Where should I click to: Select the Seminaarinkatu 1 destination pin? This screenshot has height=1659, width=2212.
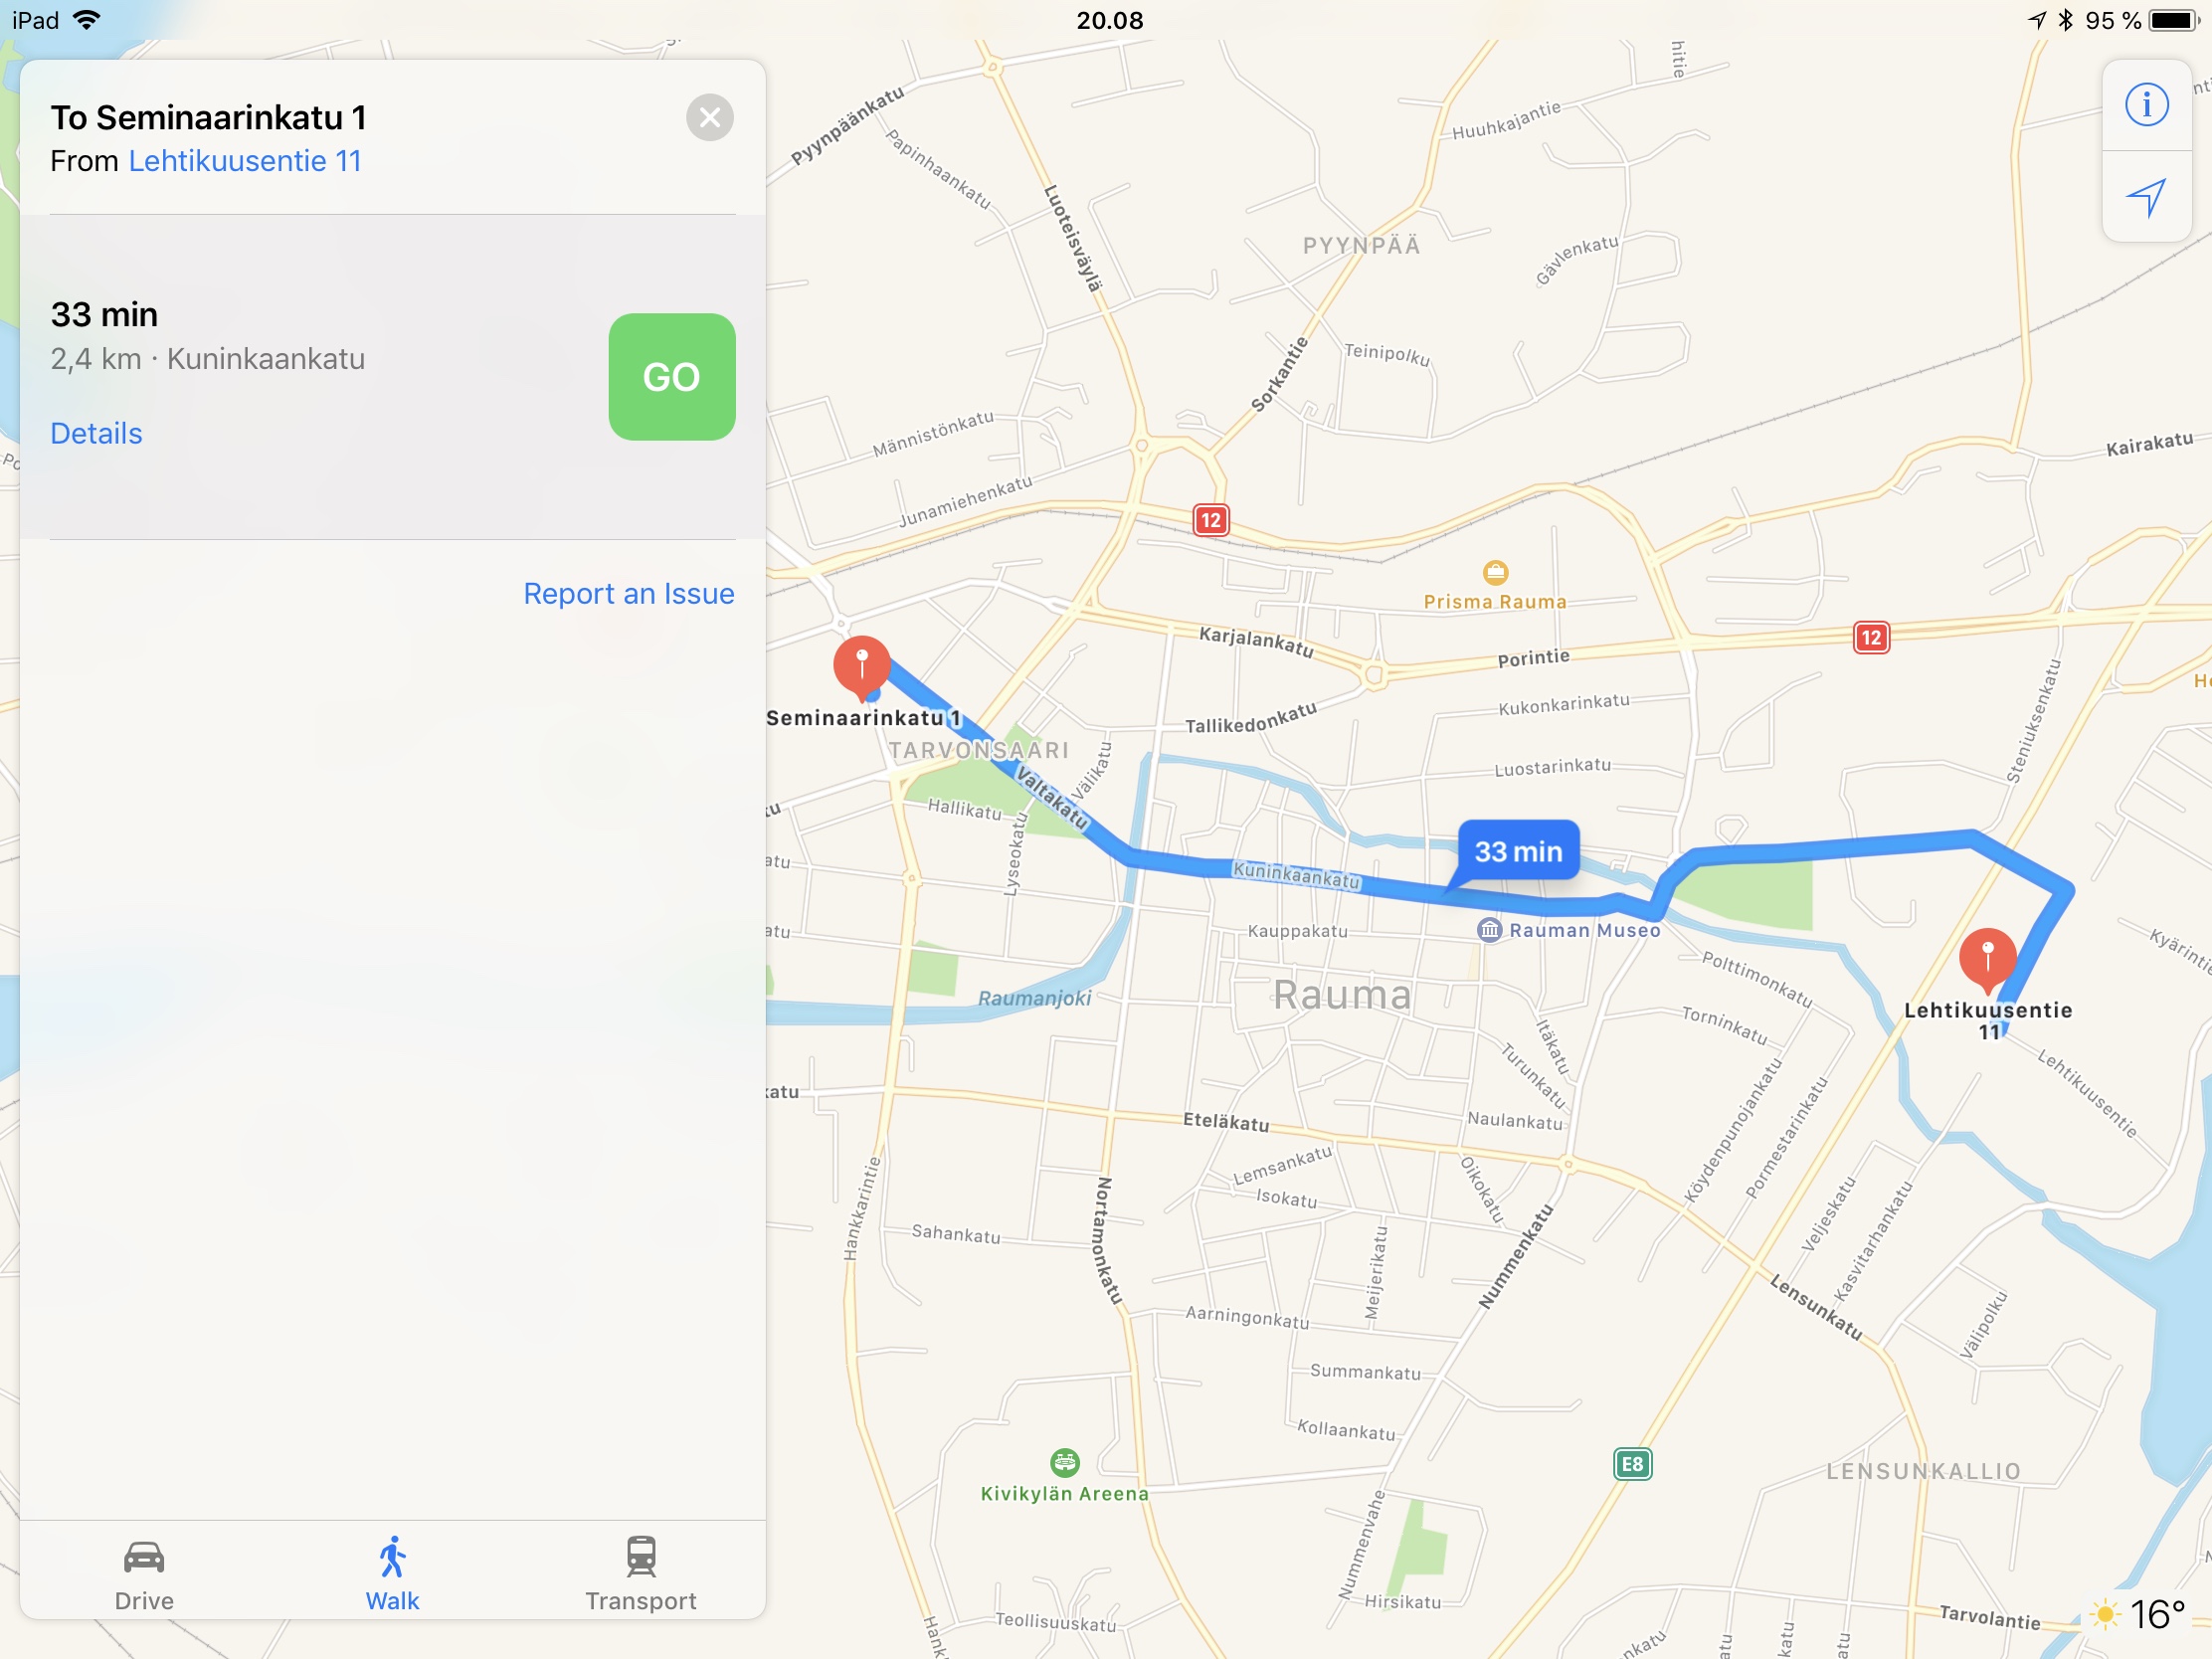861,666
